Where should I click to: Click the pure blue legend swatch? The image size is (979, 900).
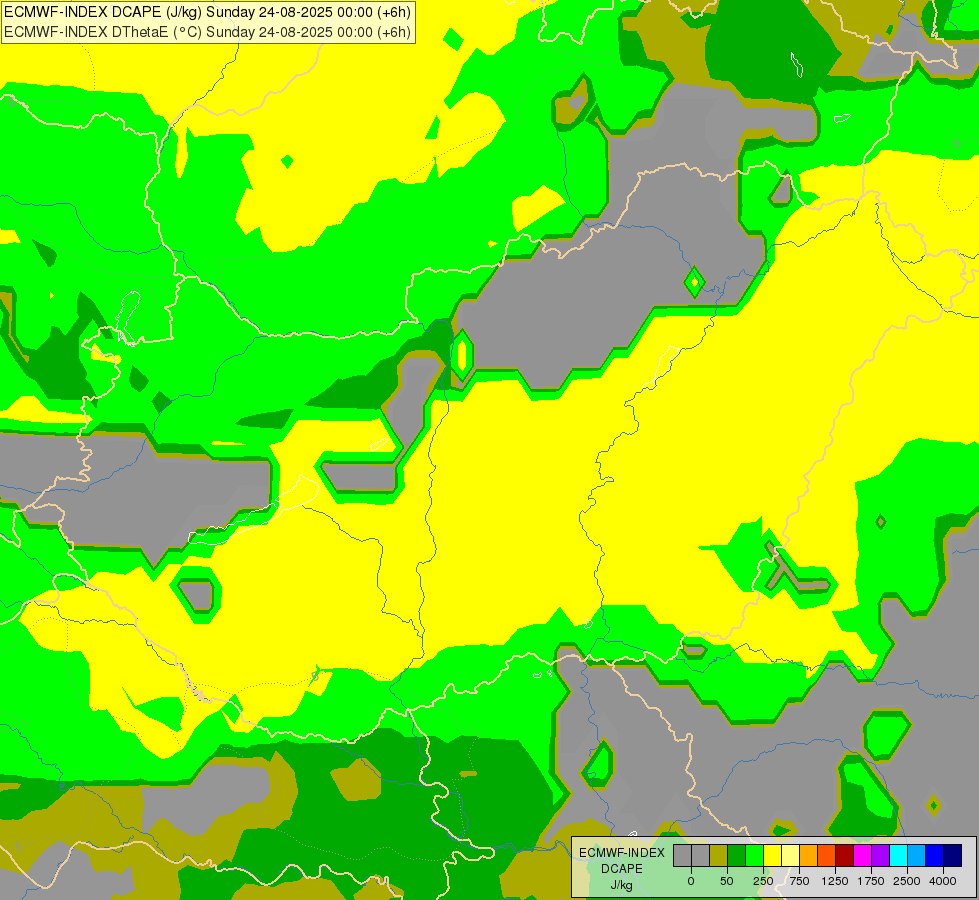click(934, 856)
